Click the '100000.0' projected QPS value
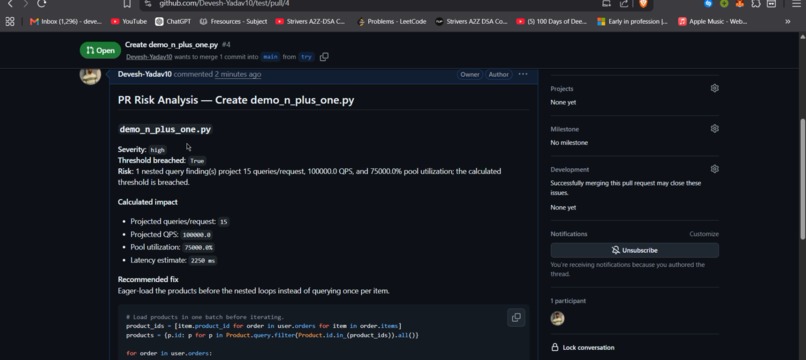 pyautogui.click(x=196, y=235)
